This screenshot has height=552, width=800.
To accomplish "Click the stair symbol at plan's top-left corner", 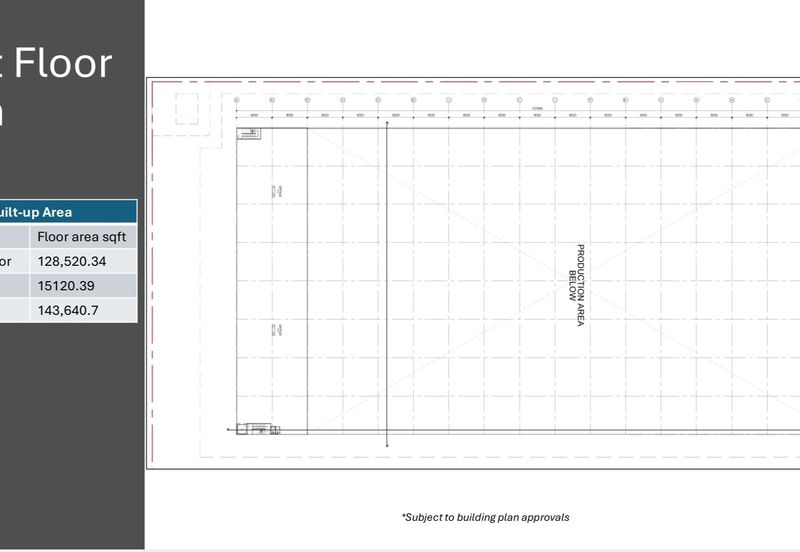I will click(249, 134).
